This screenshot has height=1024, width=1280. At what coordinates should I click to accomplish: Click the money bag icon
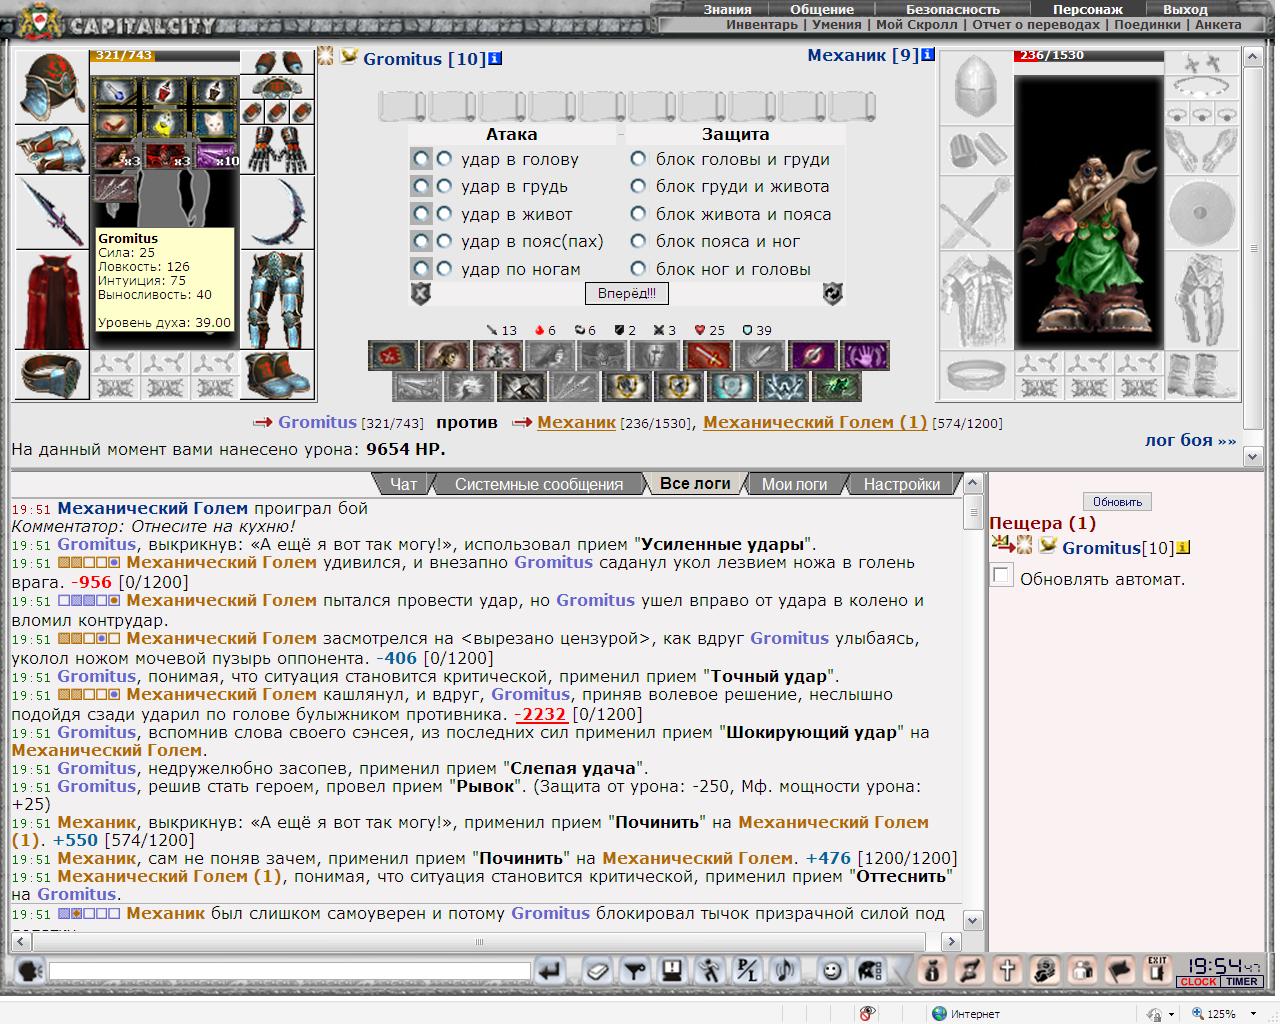[x=933, y=970]
